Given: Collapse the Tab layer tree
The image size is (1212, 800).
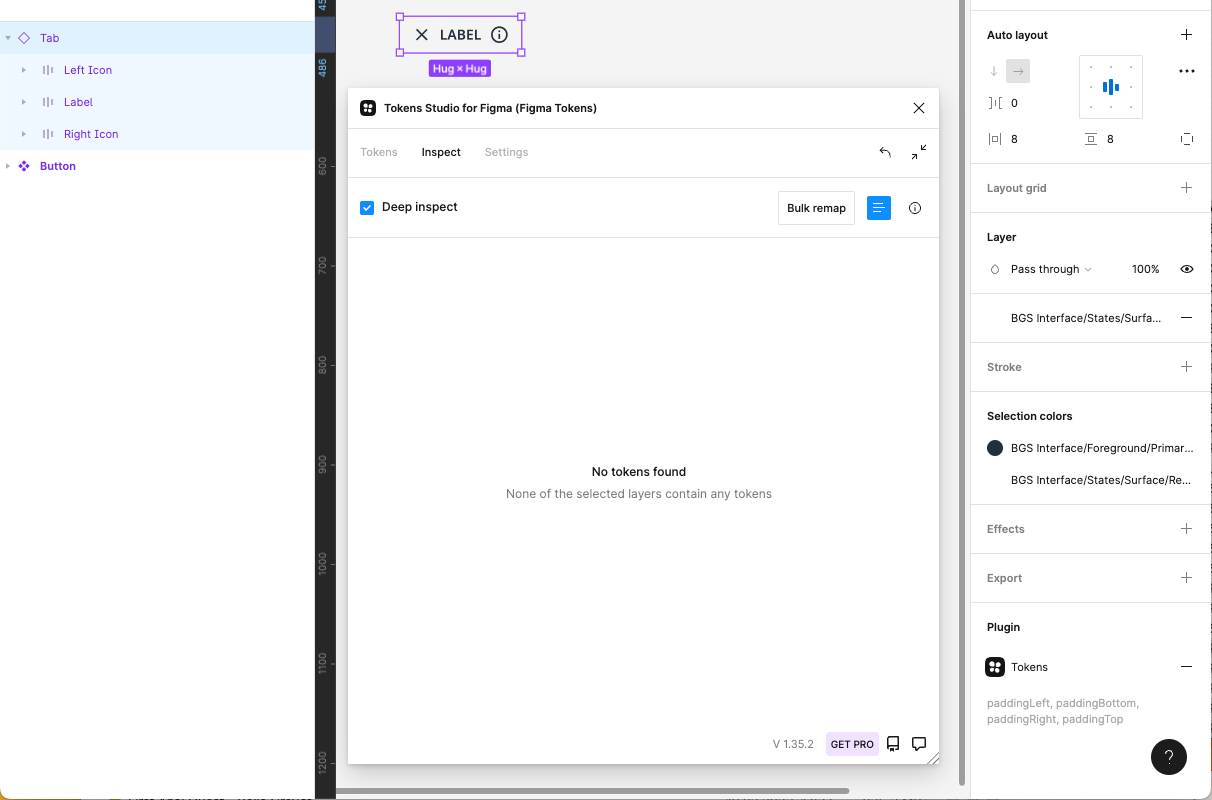Looking at the screenshot, I should [x=8, y=38].
